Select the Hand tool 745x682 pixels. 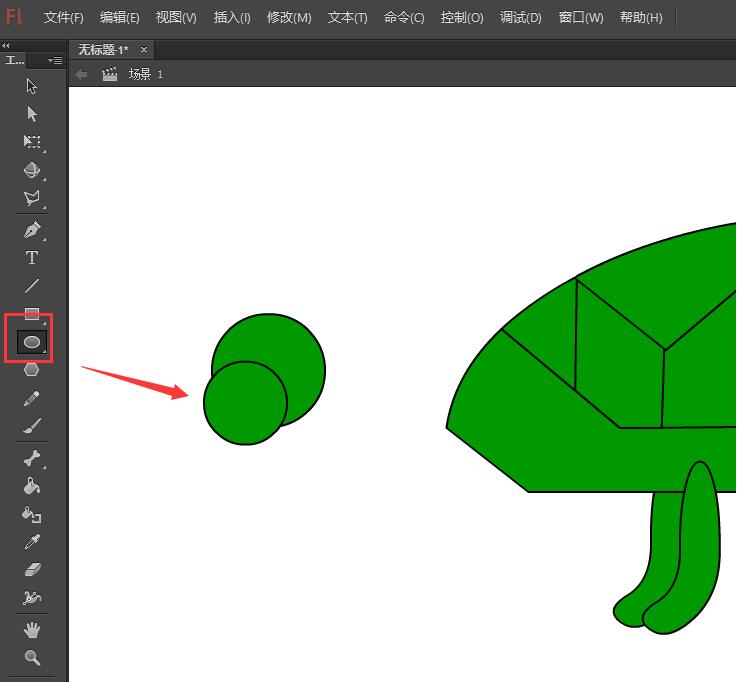point(32,629)
